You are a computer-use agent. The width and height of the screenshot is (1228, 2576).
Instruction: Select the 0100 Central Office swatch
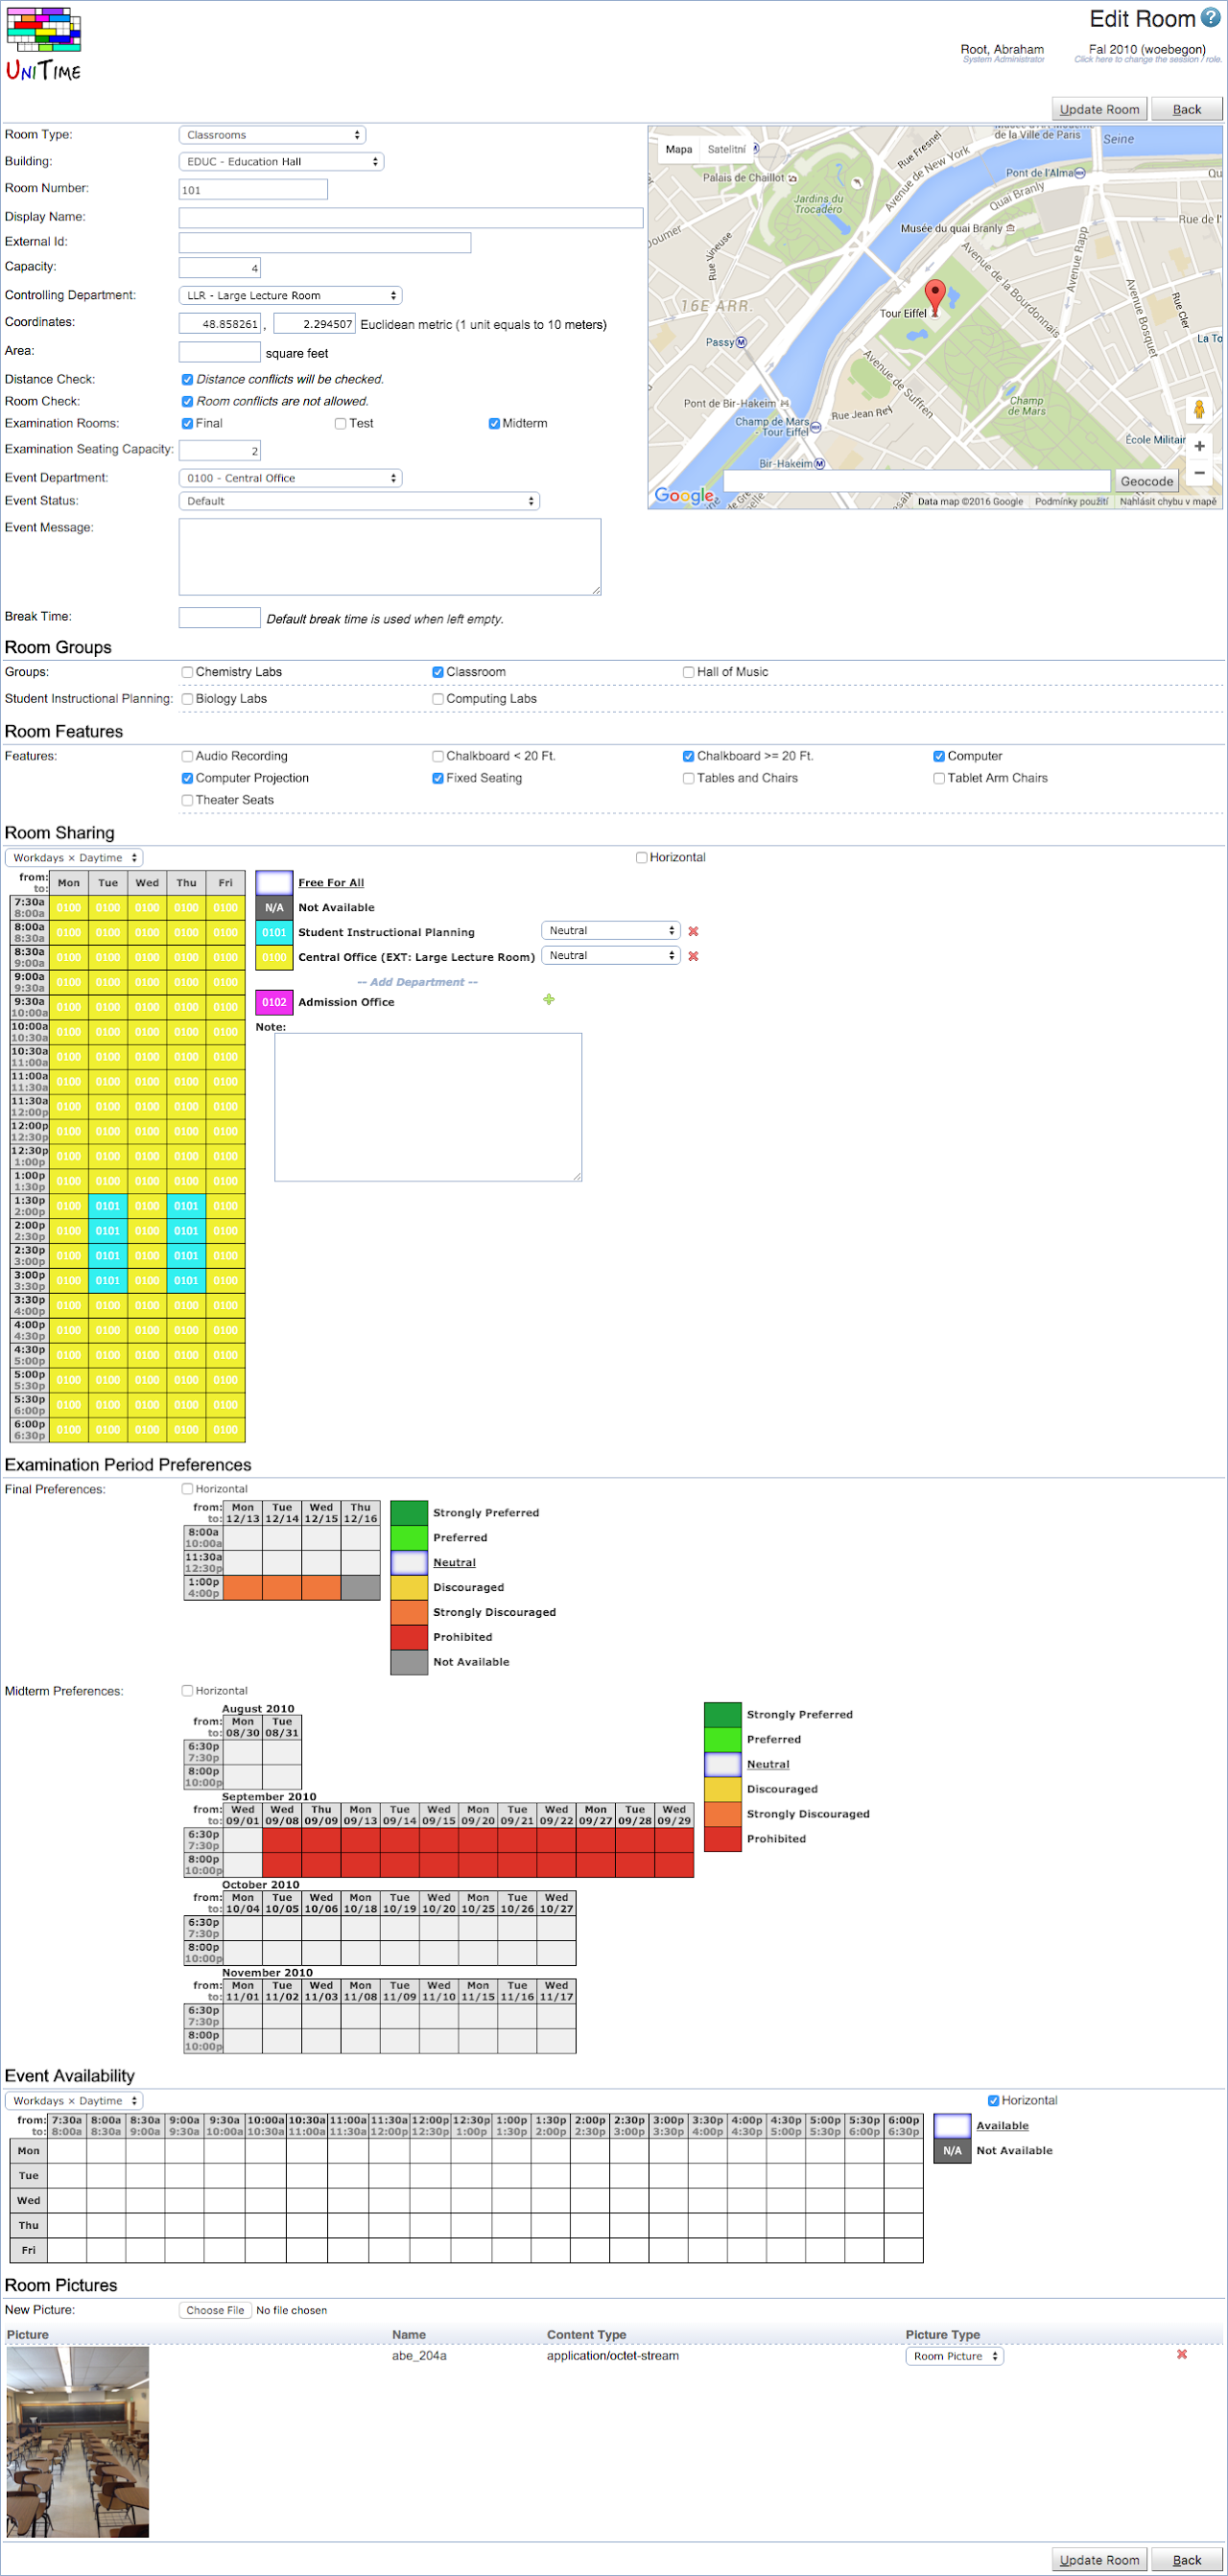click(x=274, y=957)
